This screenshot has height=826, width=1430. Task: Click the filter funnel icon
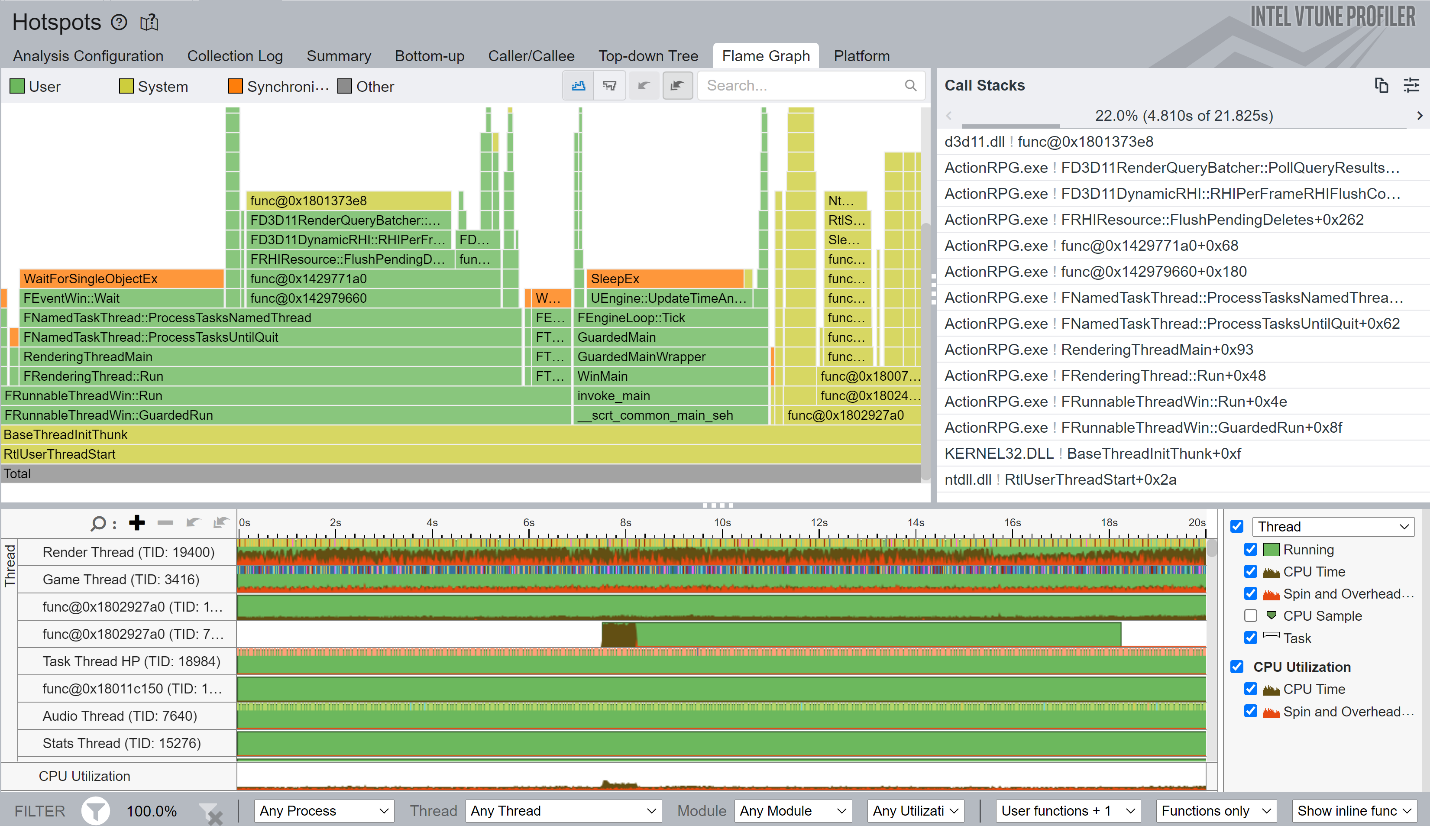[x=95, y=811]
